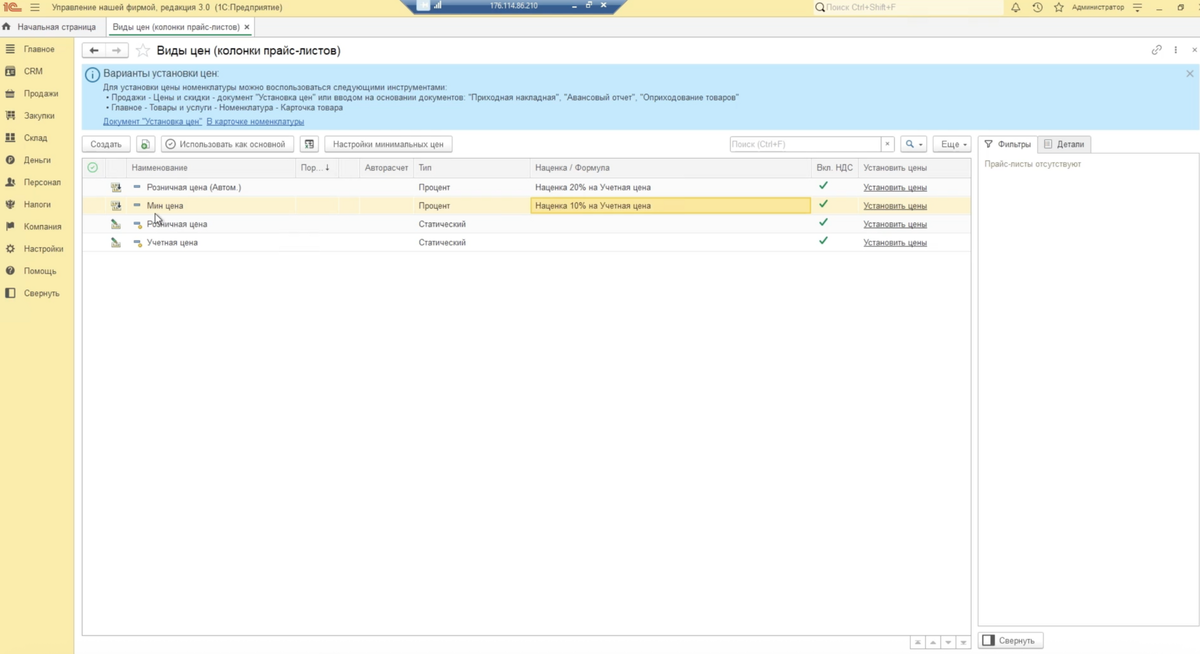Screen dimensions: 1200x654
Task: Click Установить цены link for Розничная цена (Автом.)
Action: point(895,187)
